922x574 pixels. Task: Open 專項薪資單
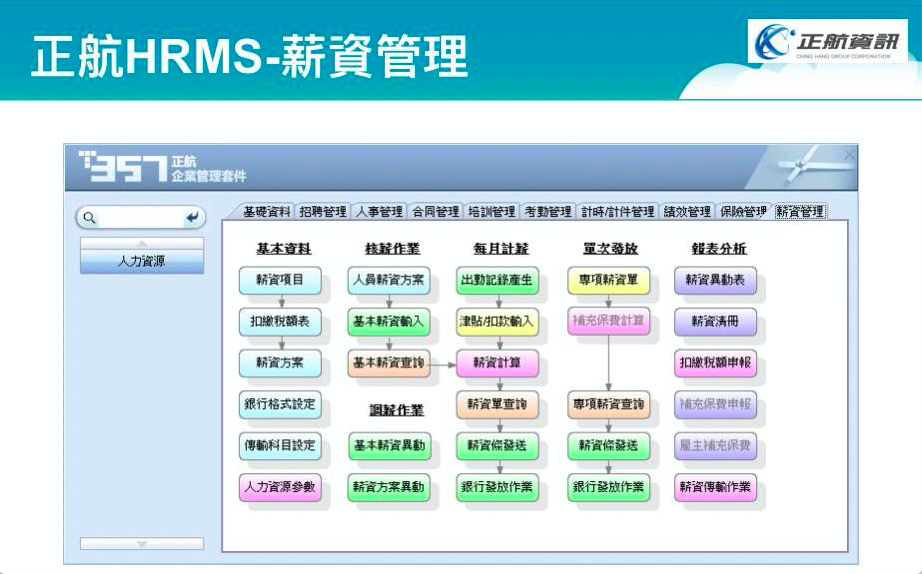point(609,281)
